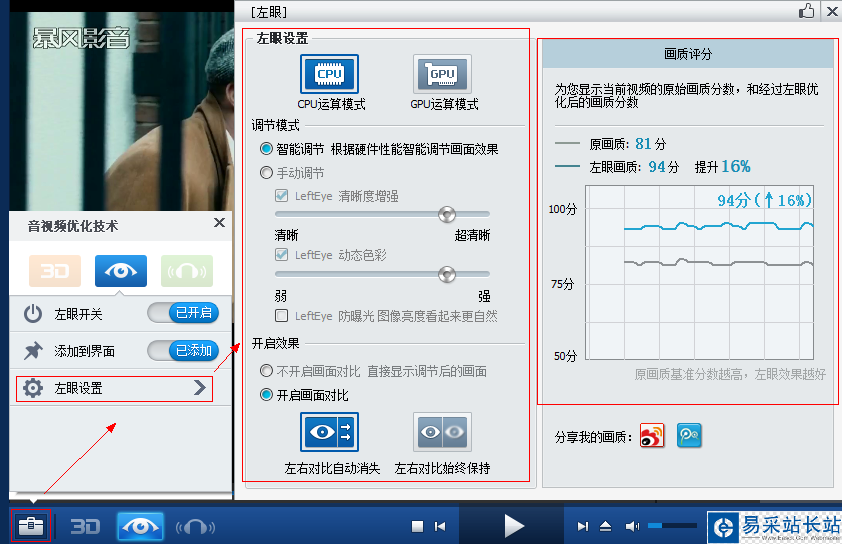Select the left-eye tab in optimization panel
The height and width of the screenshot is (544, 842).
(121, 271)
